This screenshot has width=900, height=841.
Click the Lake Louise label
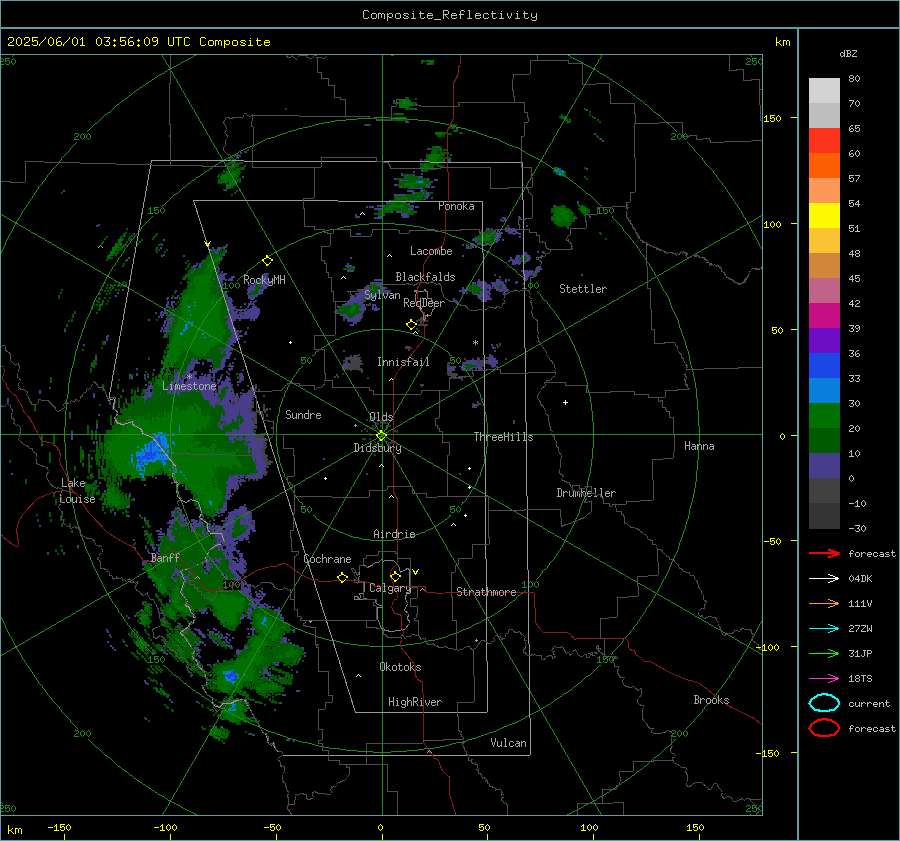77,491
